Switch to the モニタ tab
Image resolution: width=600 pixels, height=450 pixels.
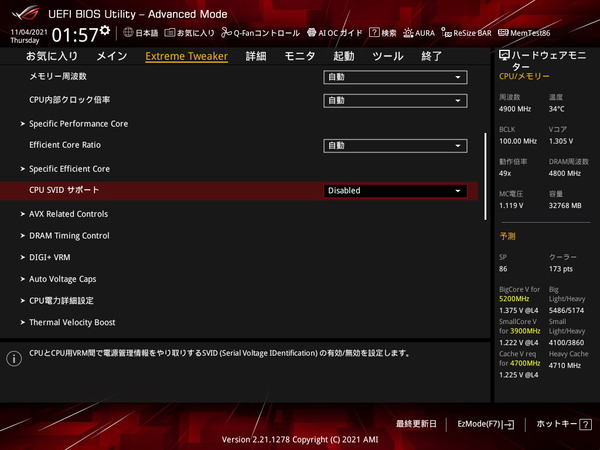pyautogui.click(x=300, y=56)
